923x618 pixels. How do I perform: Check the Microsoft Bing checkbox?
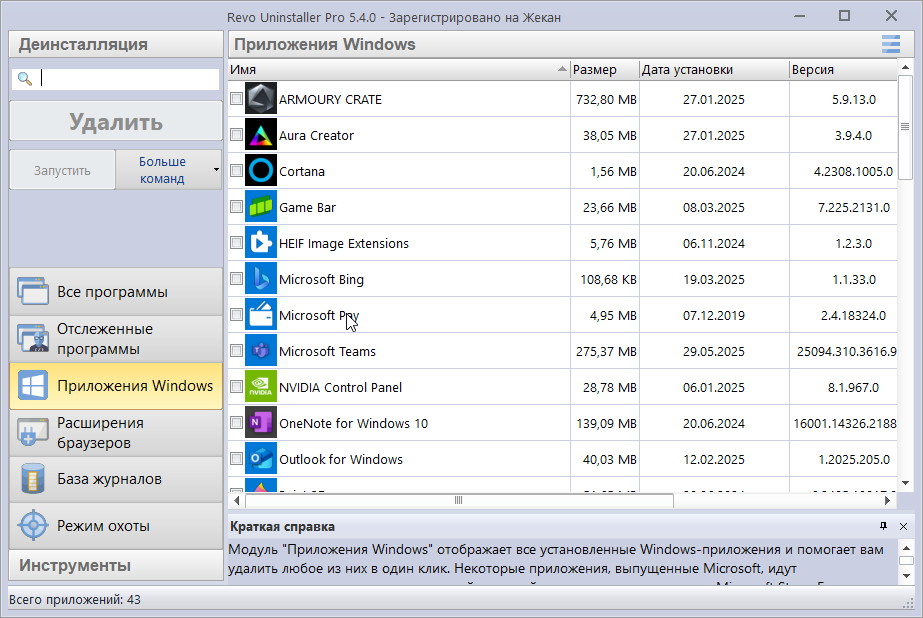click(x=236, y=278)
